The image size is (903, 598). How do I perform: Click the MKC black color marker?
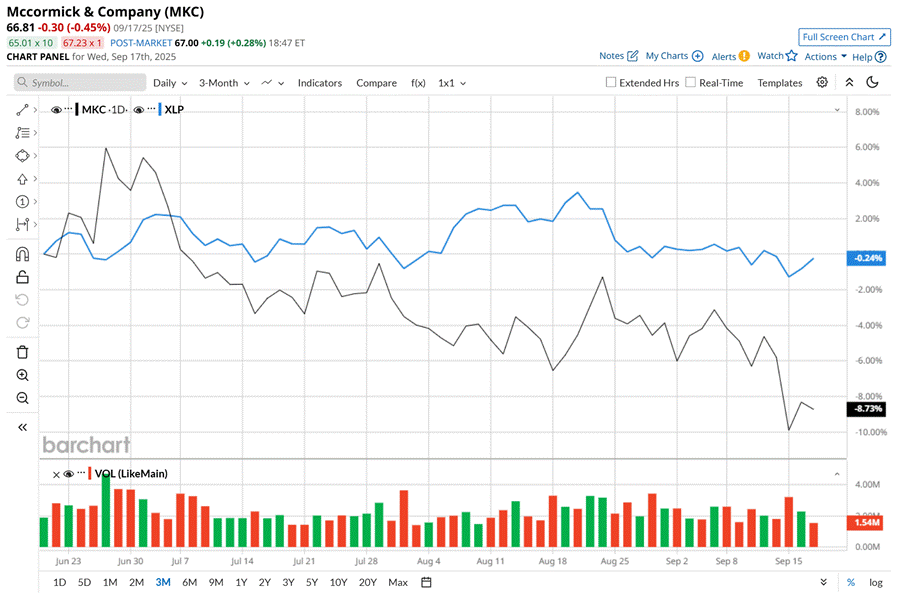pyautogui.click(x=77, y=109)
